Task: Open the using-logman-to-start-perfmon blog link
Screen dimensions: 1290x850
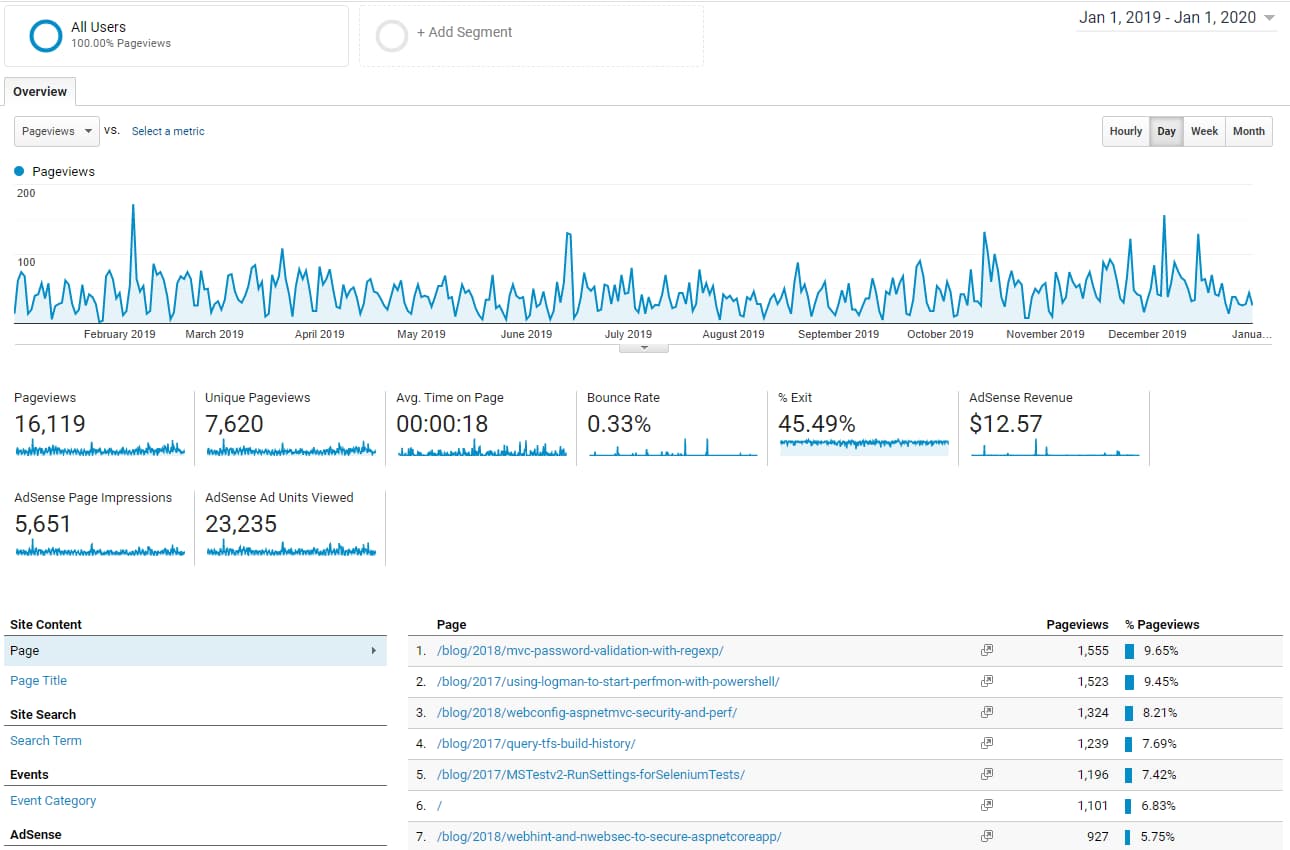Action: click(x=608, y=681)
